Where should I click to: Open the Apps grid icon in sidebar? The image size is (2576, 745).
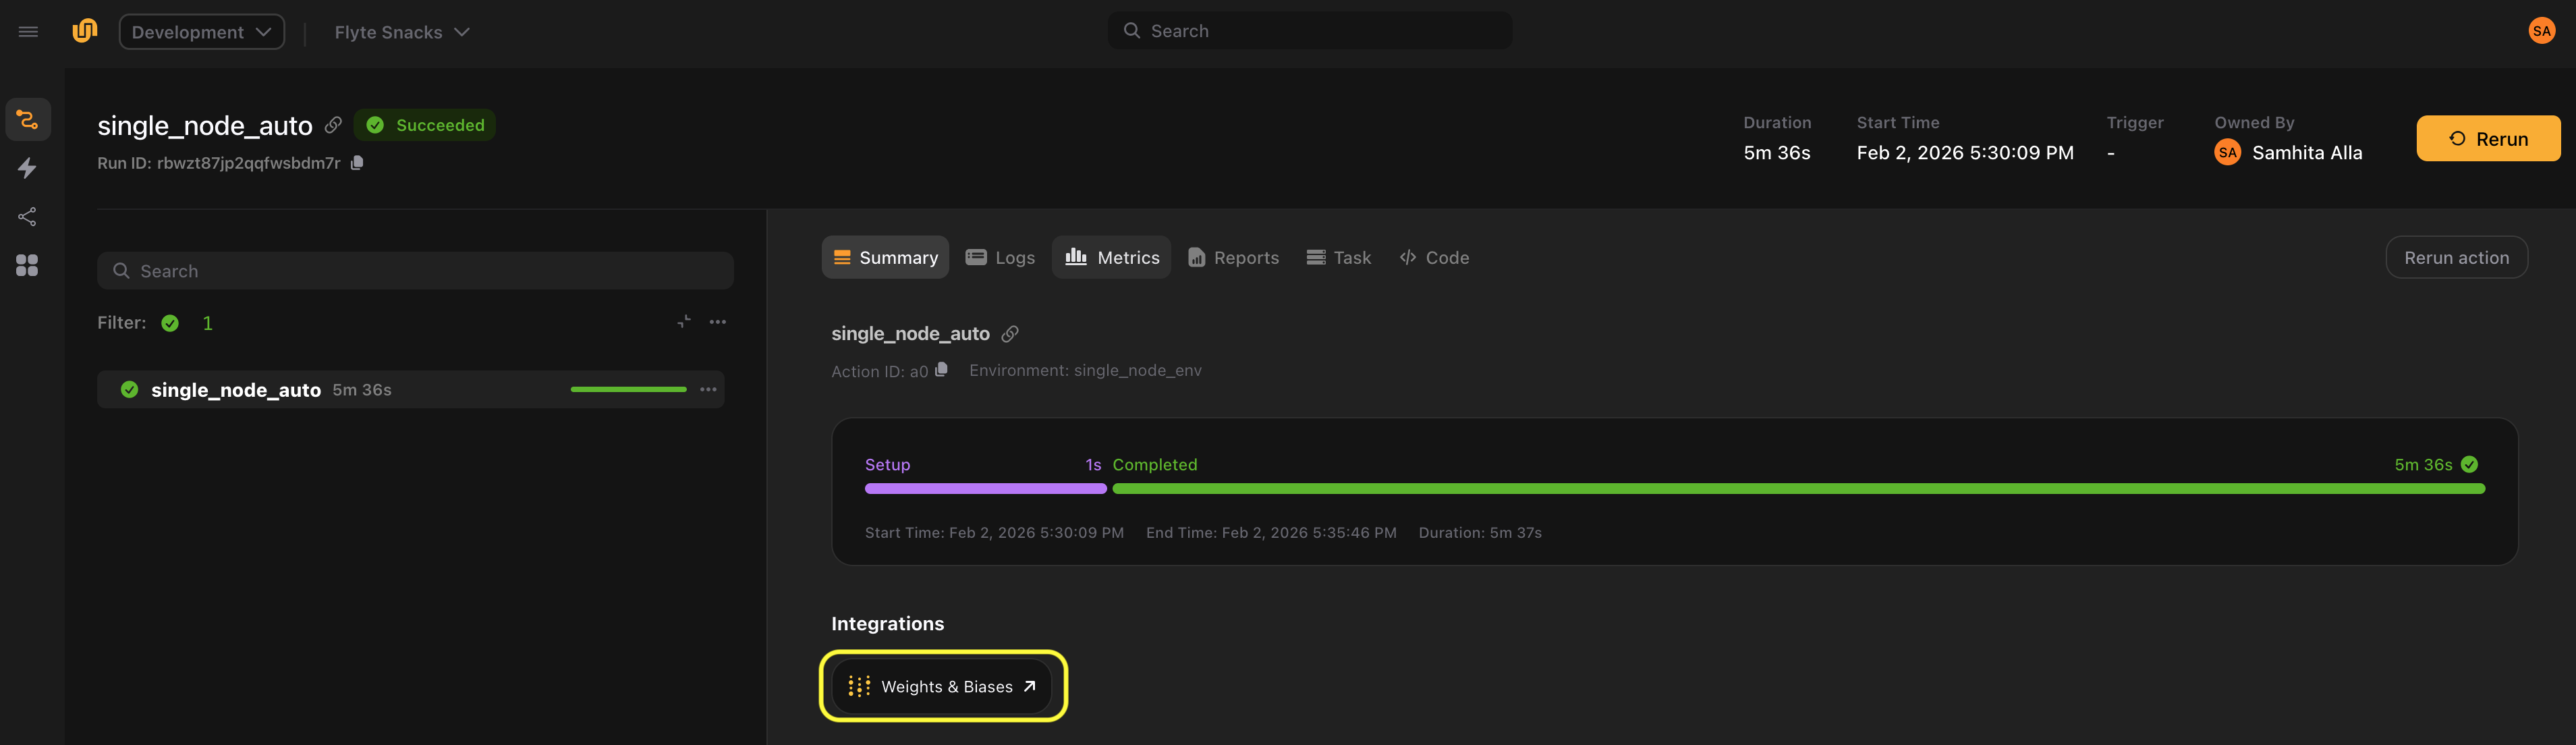coord(27,265)
